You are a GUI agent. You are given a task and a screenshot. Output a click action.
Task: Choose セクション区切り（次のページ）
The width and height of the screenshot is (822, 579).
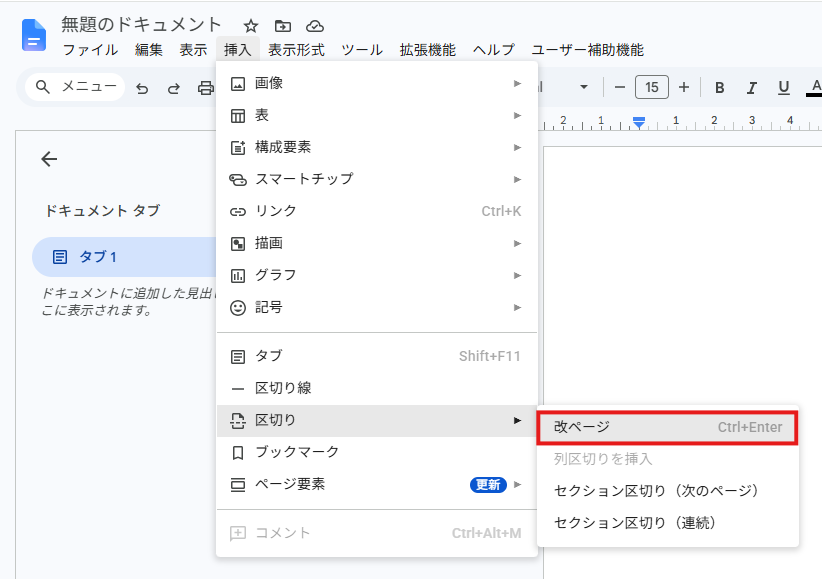tap(668, 491)
